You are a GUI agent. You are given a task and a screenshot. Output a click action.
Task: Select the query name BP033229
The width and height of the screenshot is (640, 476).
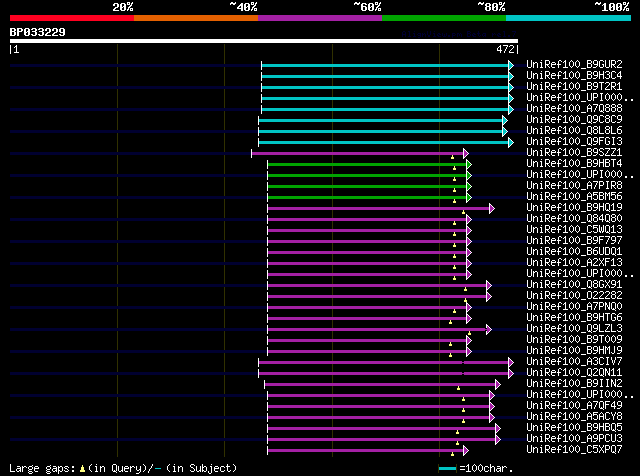point(38,32)
